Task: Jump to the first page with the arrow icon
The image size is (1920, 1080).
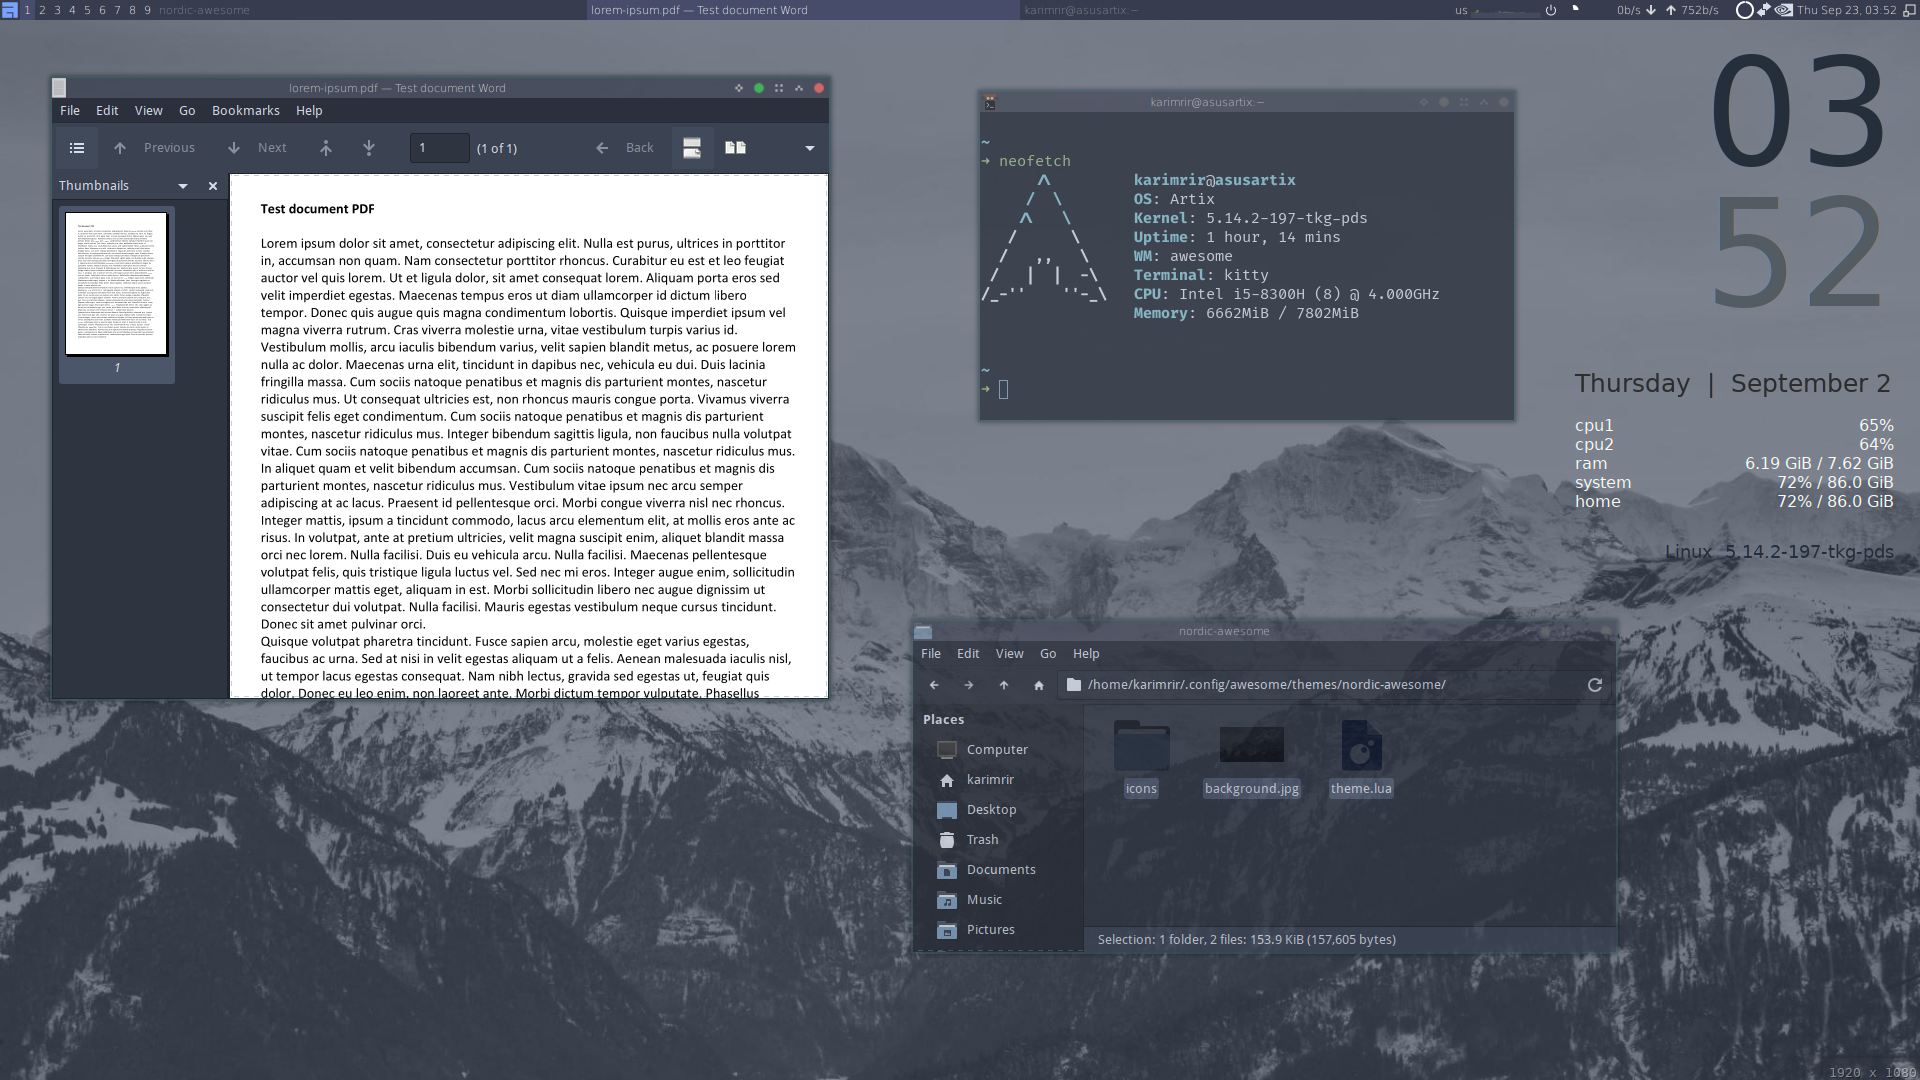Action: [x=325, y=148]
